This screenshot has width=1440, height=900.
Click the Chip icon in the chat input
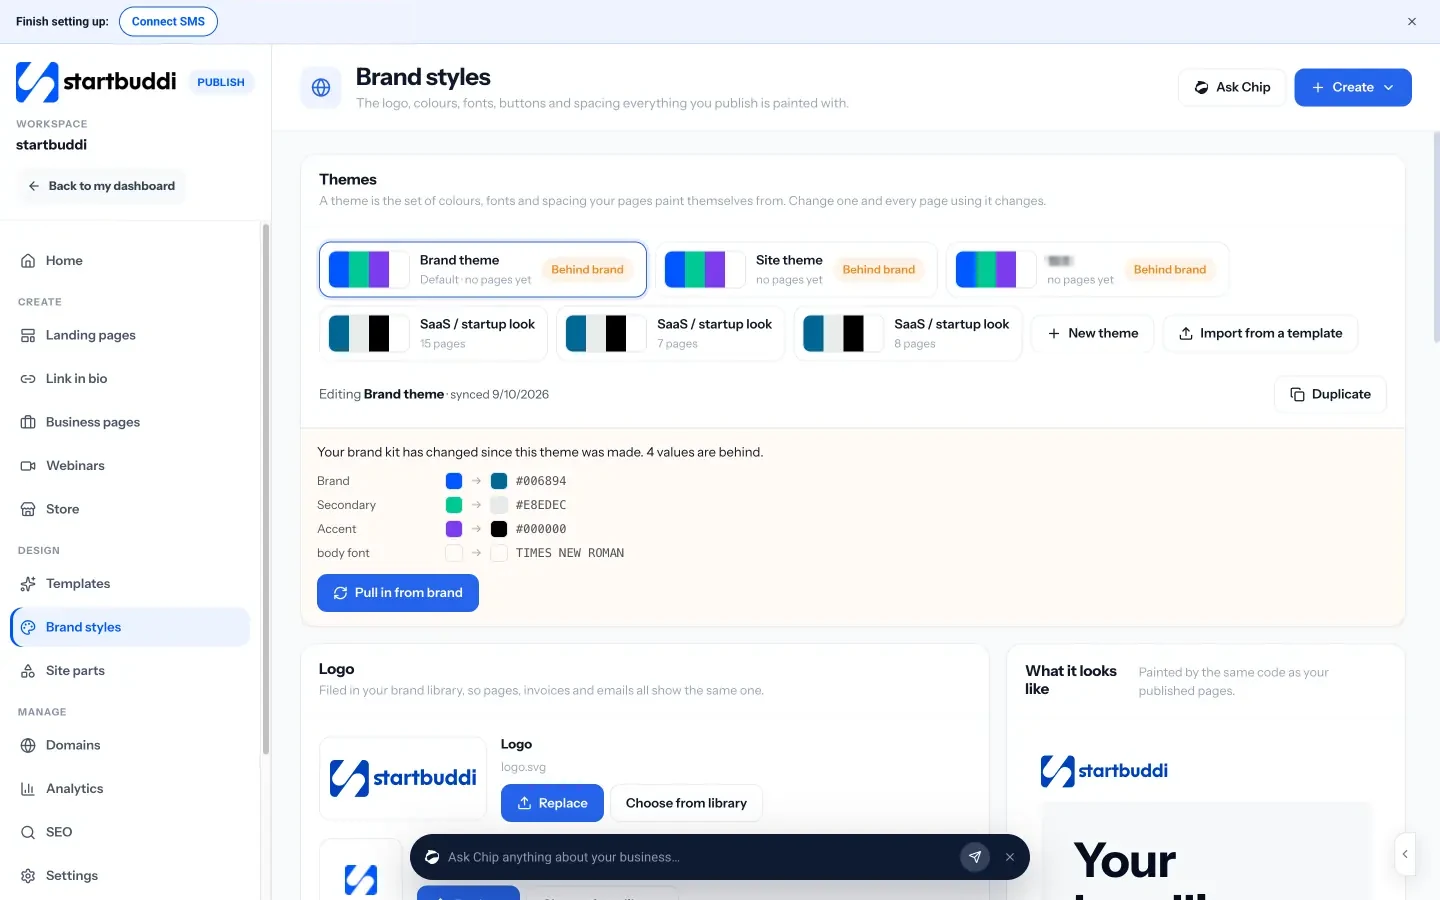click(432, 857)
